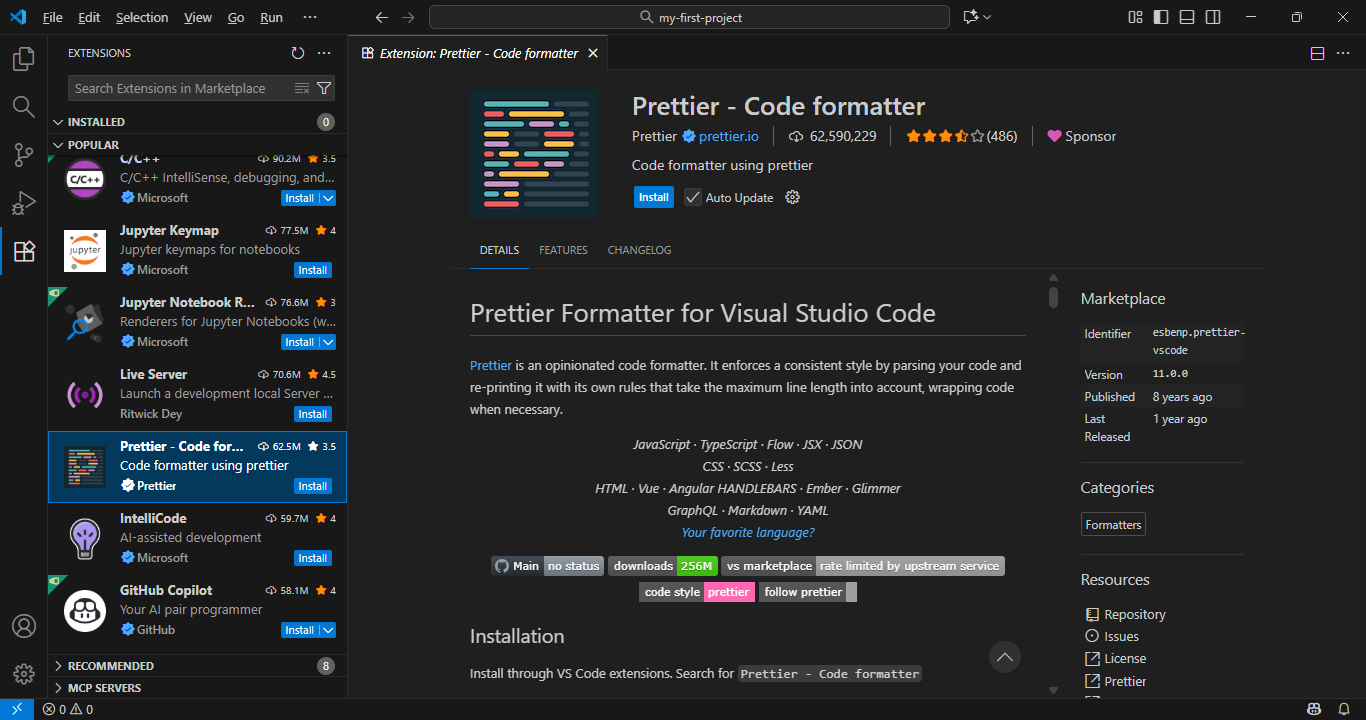1366x720 pixels.
Task: Toggle the Secondary Side Bar
Action: (1211, 17)
